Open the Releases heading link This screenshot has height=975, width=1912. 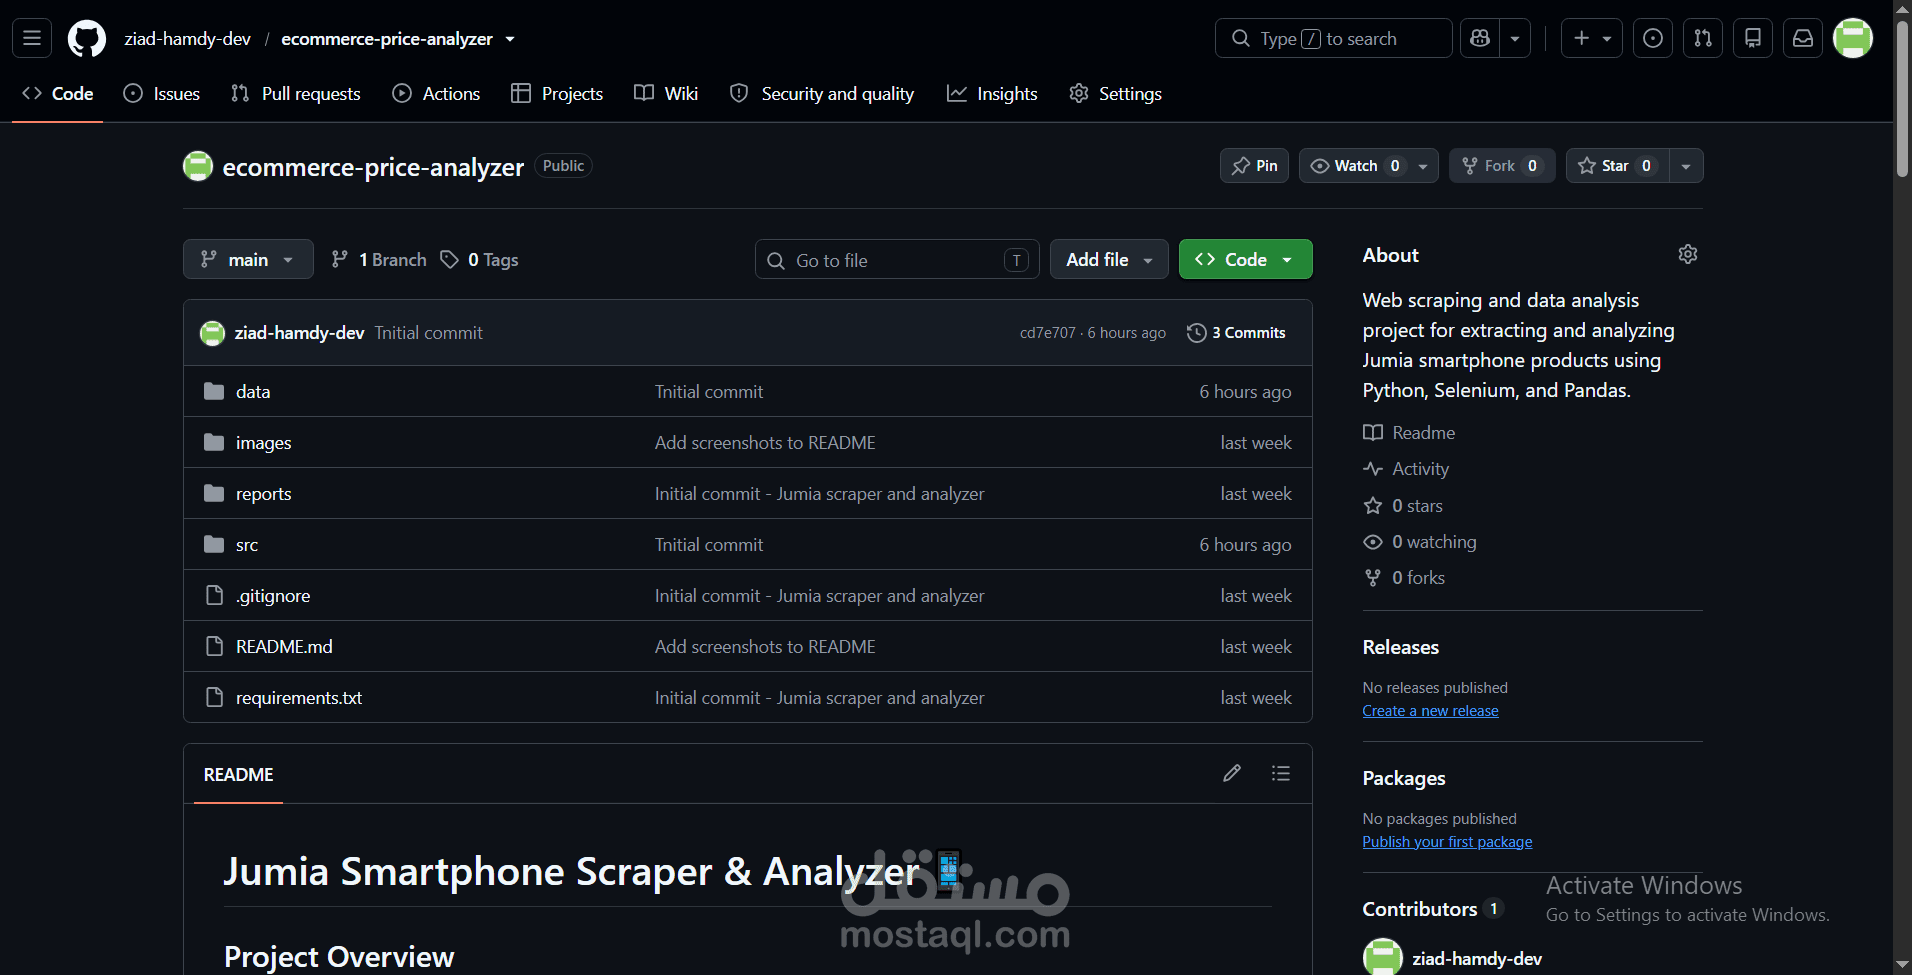[x=1400, y=647]
